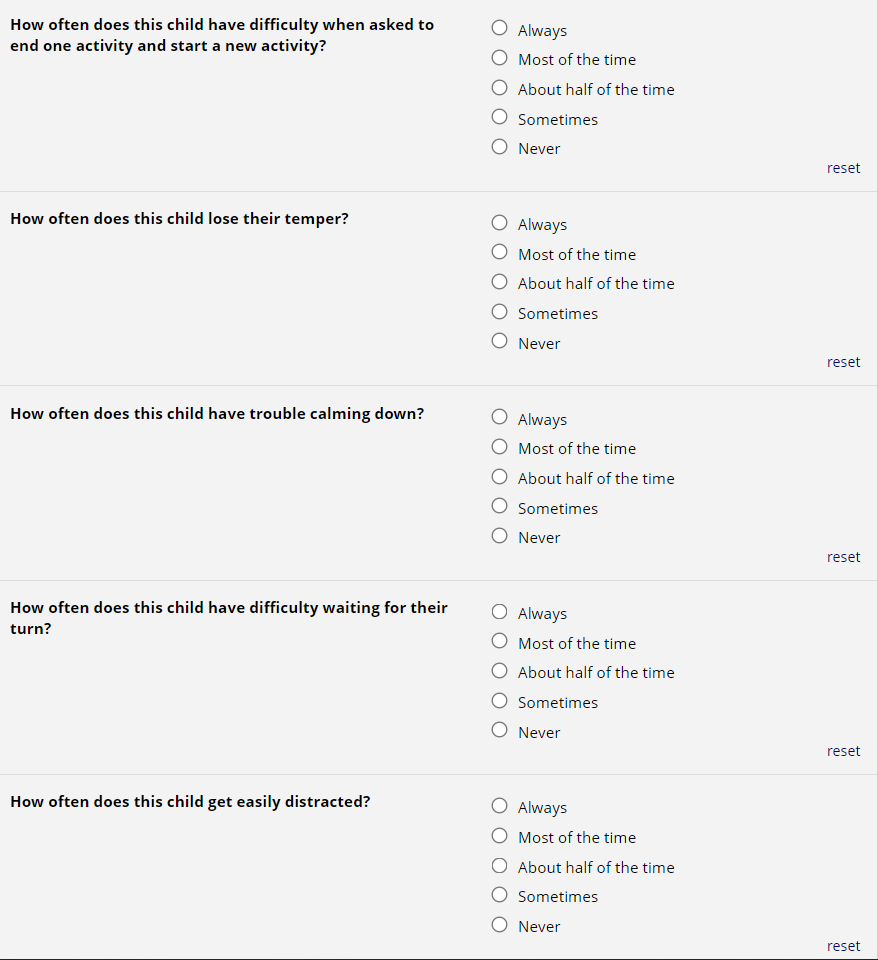The height and width of the screenshot is (960, 878).
Task: Reset the end-activity difficulty question answer
Action: (843, 168)
